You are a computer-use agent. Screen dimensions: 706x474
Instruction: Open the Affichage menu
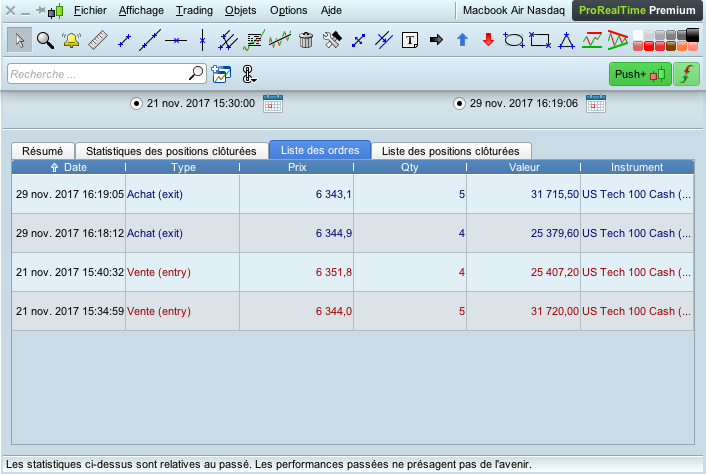pyautogui.click(x=141, y=10)
